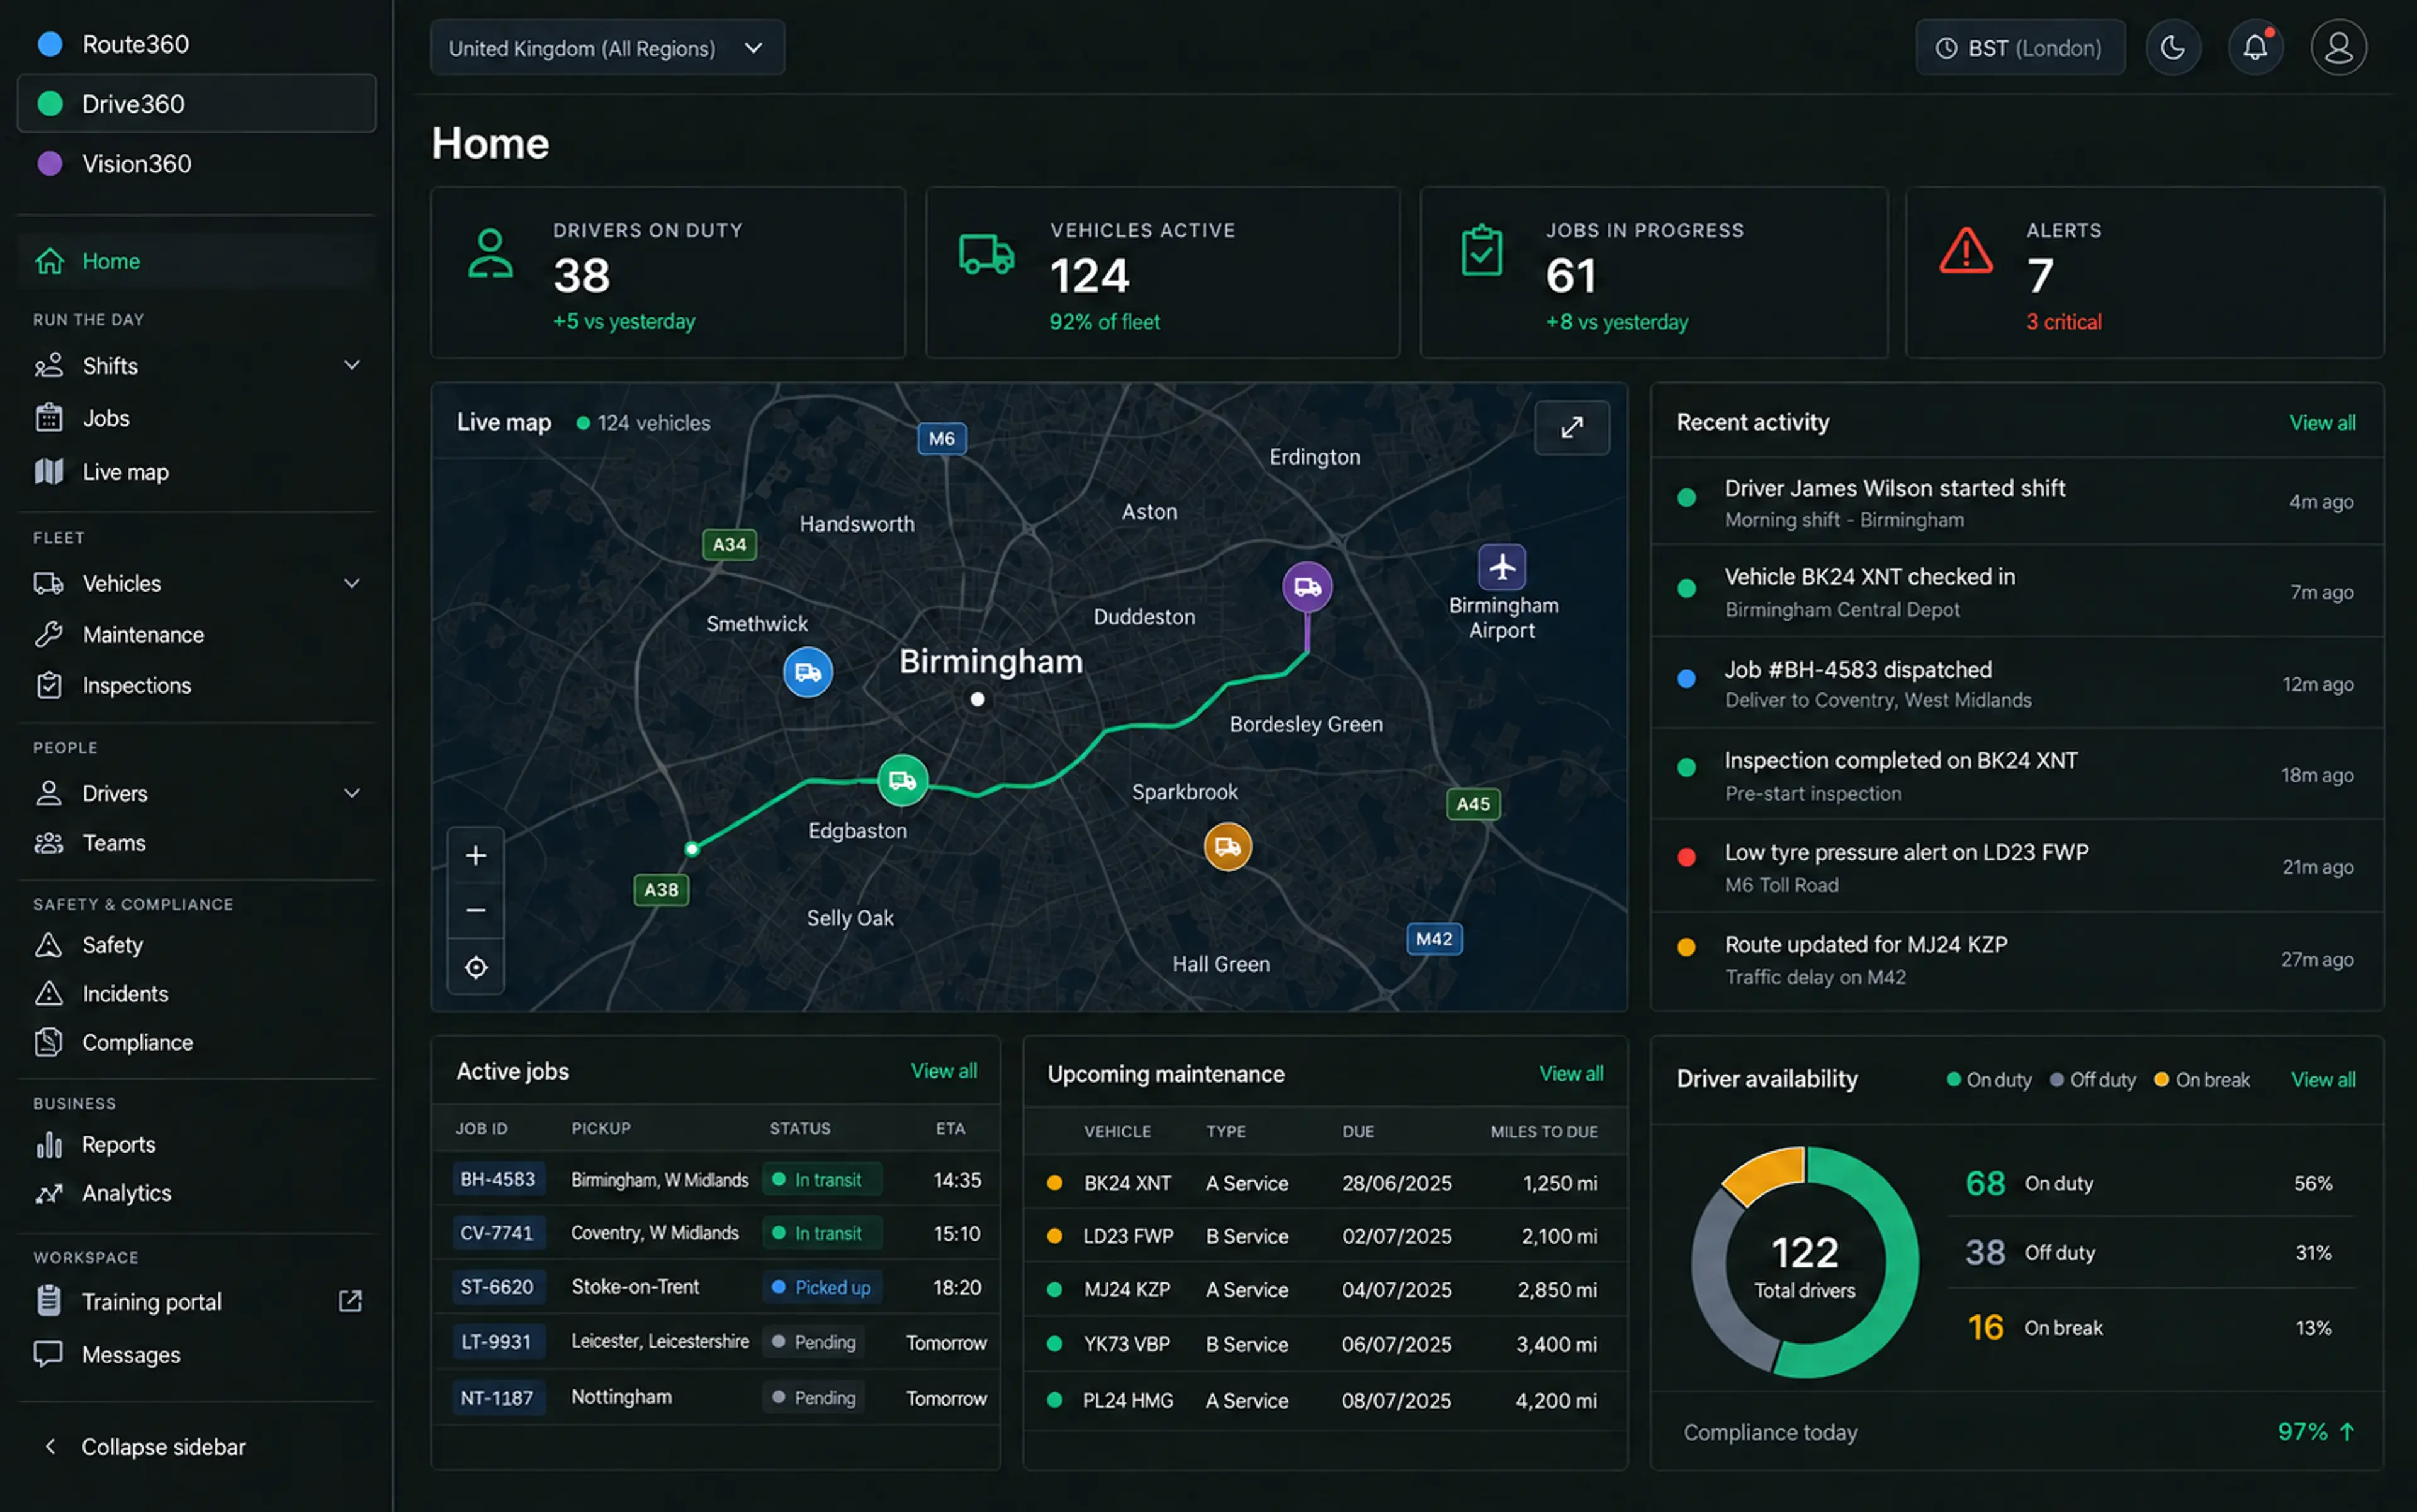This screenshot has height=1512, width=2417.
Task: Click the Drivers on Duty person icon
Action: point(491,253)
